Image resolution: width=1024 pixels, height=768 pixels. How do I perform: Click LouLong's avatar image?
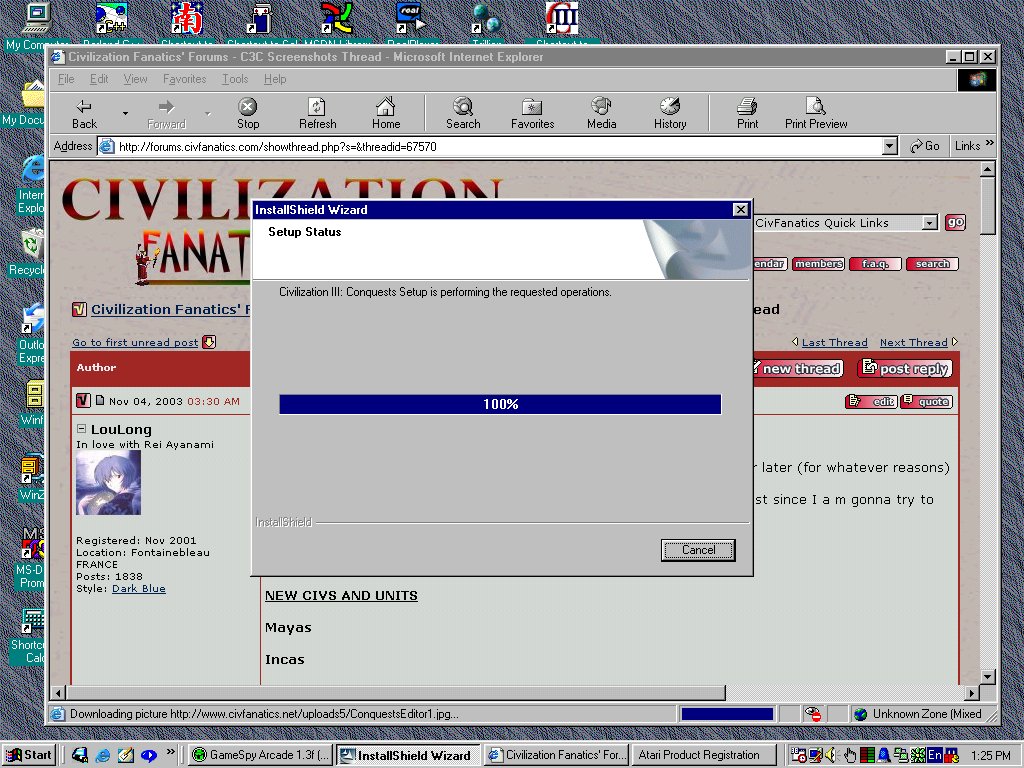click(x=108, y=483)
